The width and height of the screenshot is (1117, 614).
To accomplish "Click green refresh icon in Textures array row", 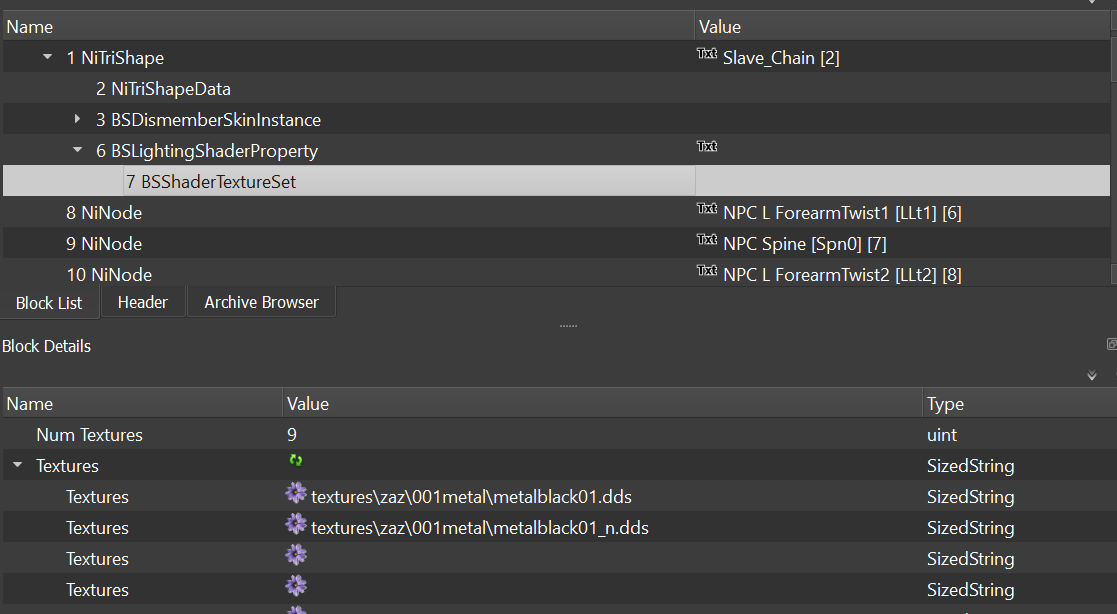I will click(296, 460).
